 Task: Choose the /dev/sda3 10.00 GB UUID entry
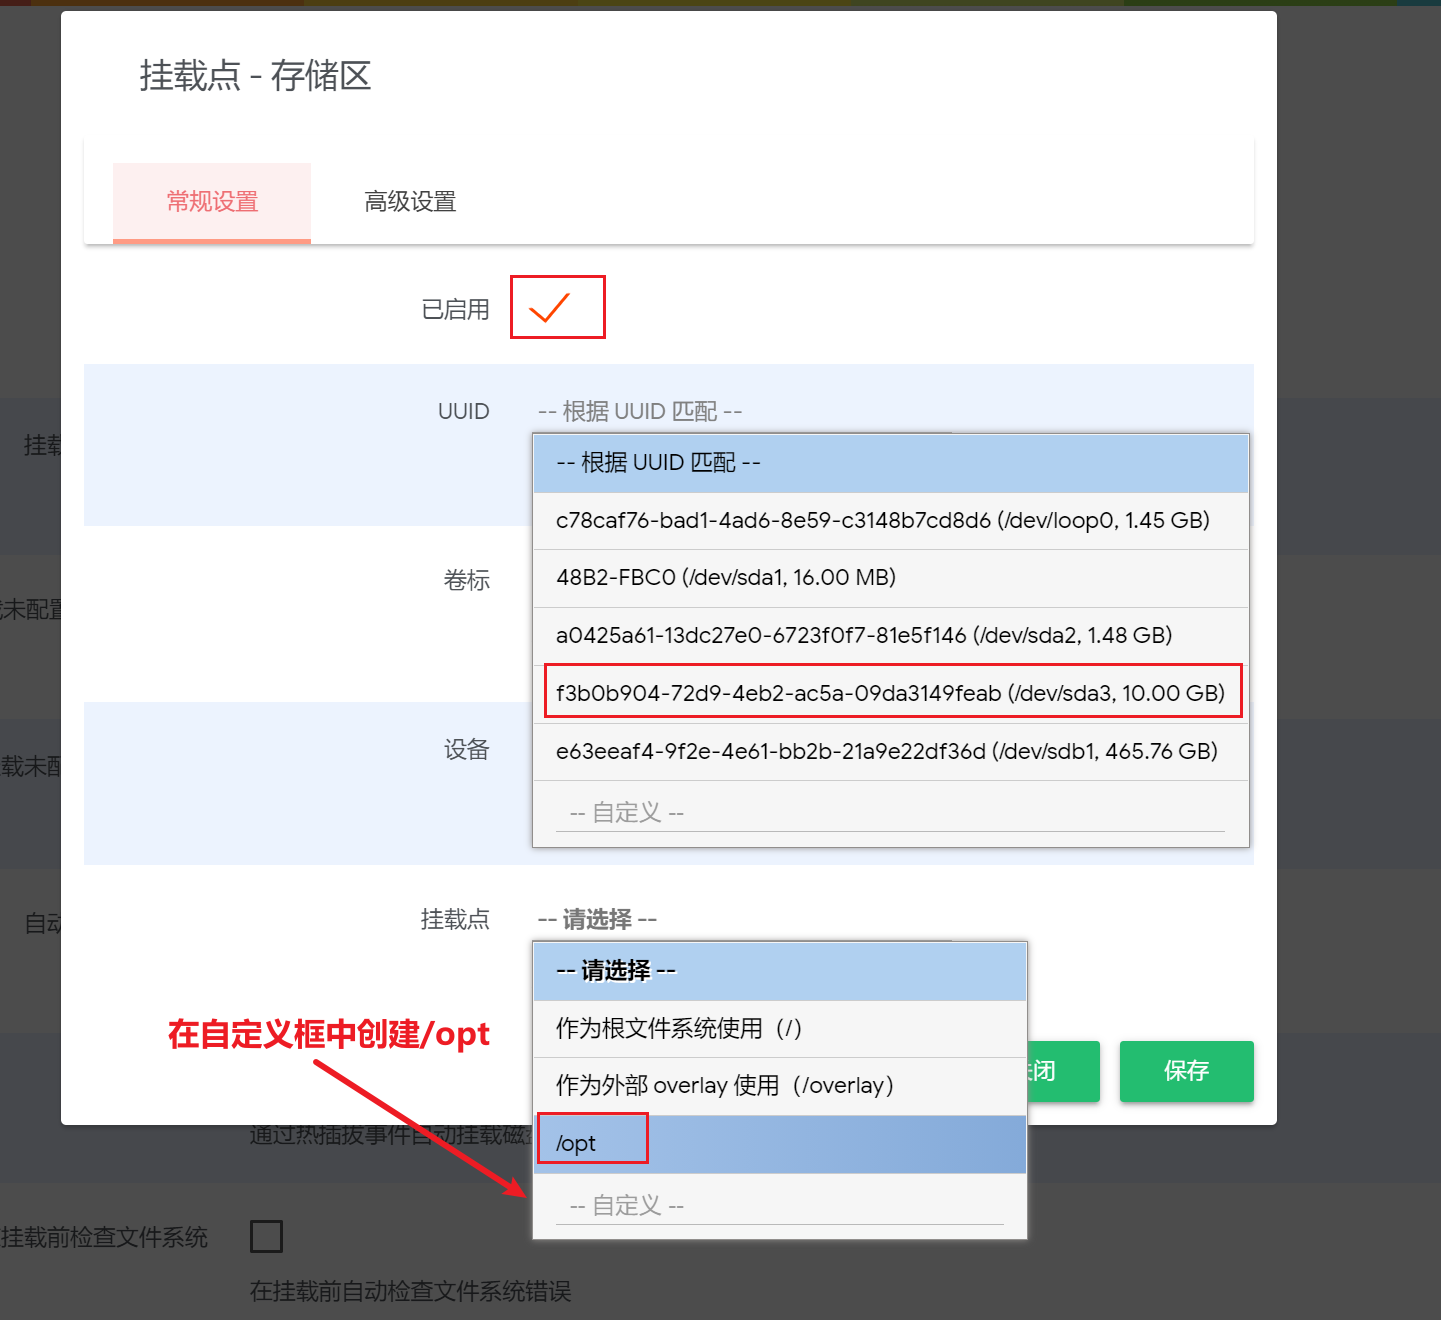point(890,693)
